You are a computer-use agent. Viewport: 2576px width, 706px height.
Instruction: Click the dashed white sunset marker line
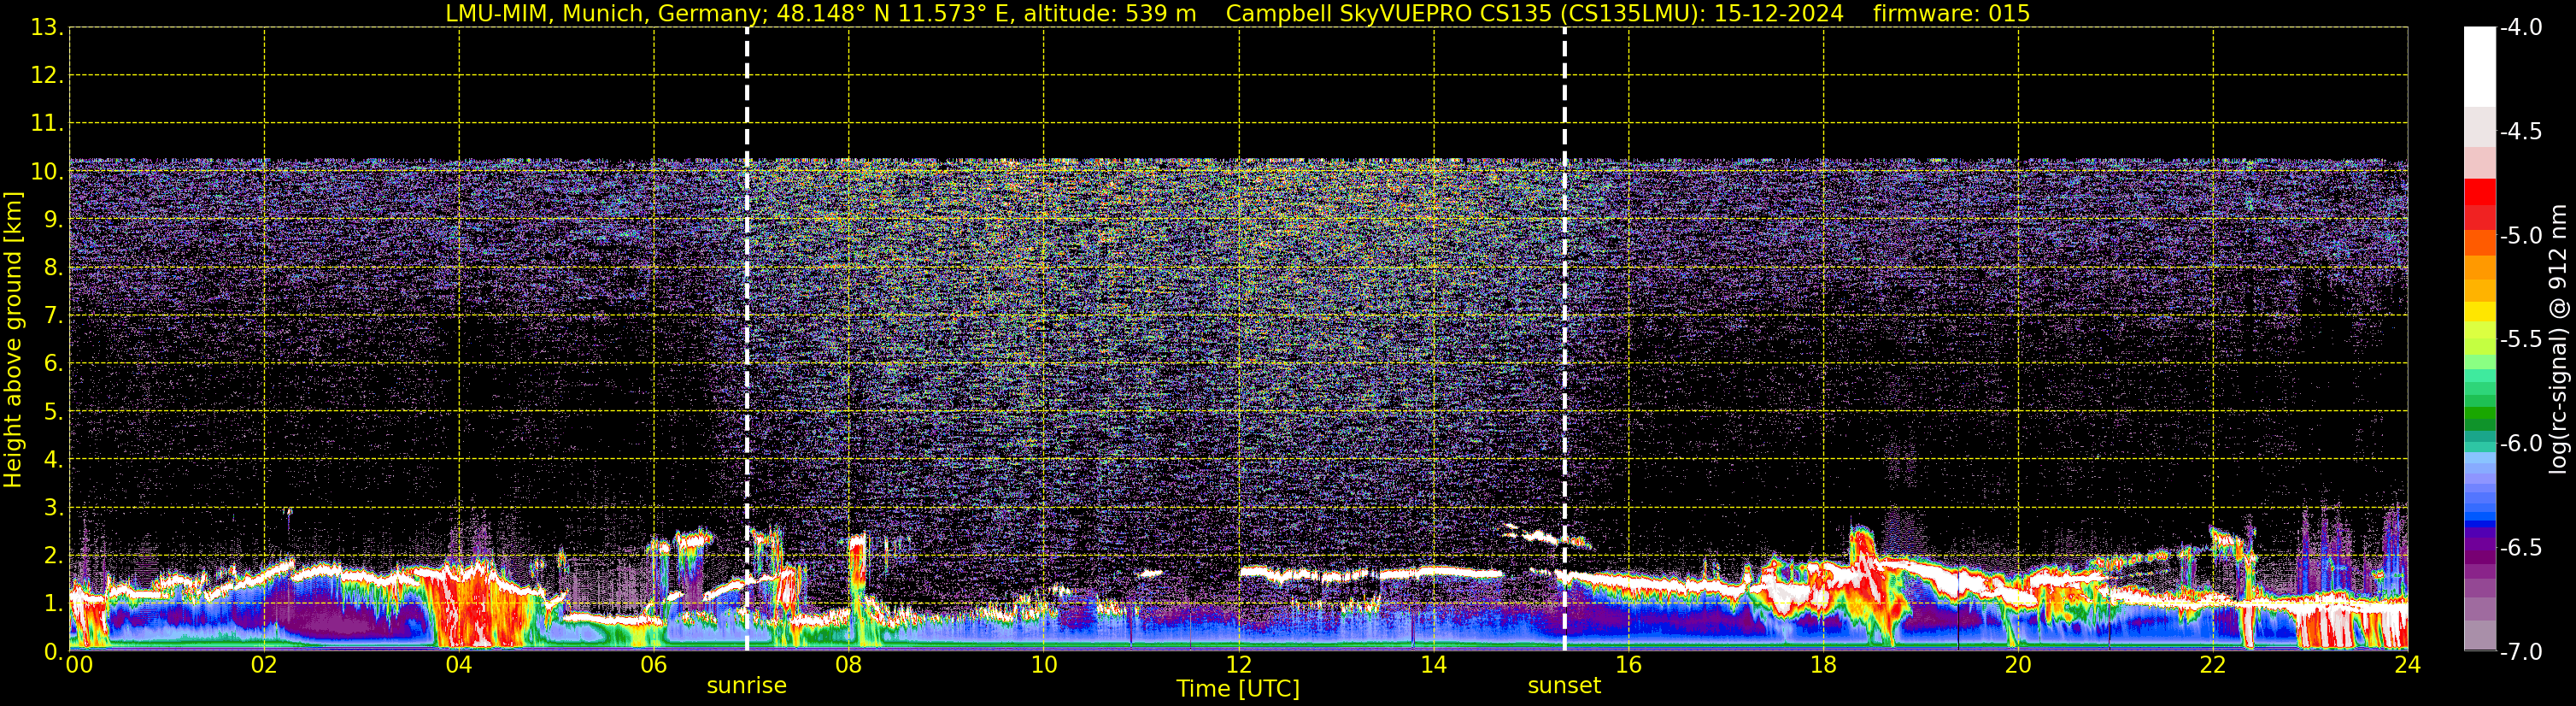tap(1564, 339)
